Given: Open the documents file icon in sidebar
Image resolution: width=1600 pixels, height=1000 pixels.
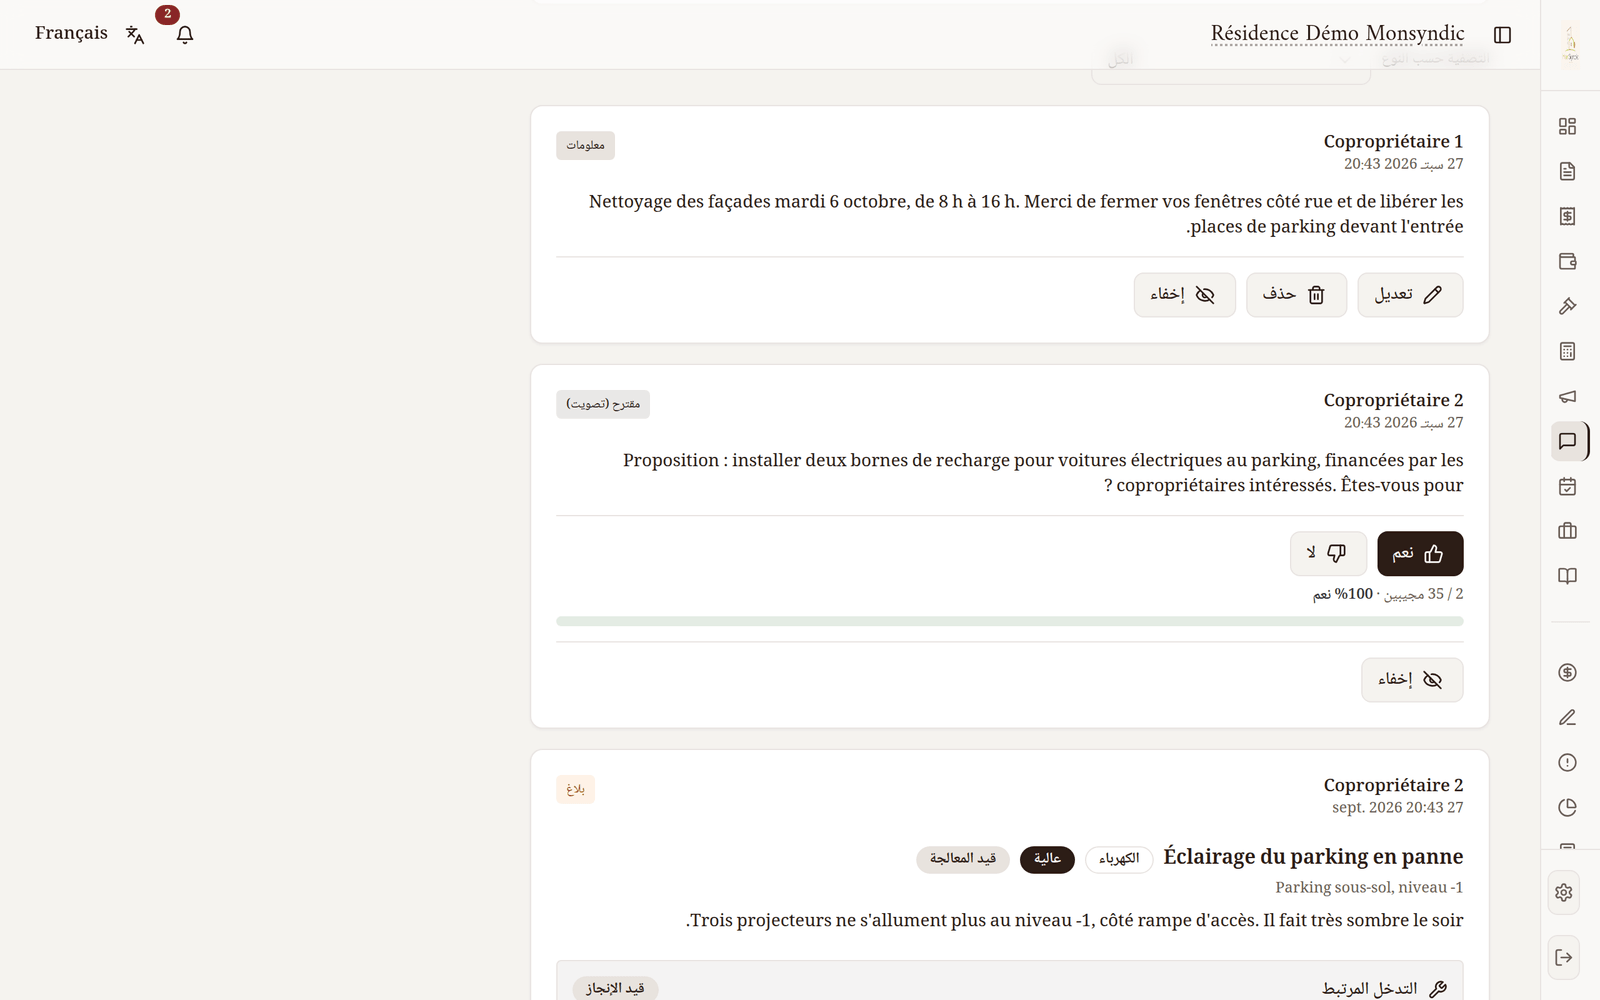Looking at the screenshot, I should (x=1567, y=171).
